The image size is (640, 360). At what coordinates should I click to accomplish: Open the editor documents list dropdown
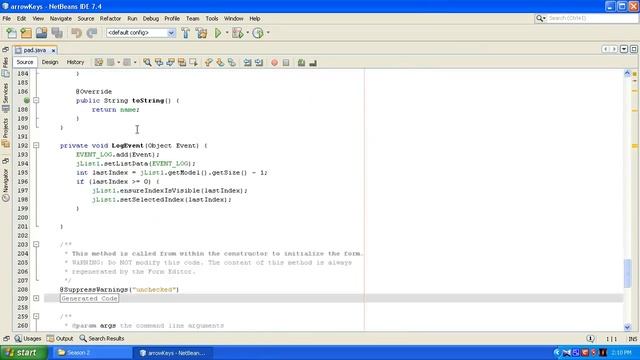click(624, 49)
